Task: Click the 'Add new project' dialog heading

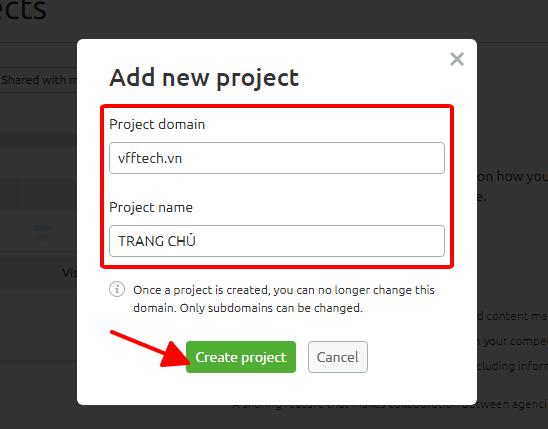Action: coord(204,78)
